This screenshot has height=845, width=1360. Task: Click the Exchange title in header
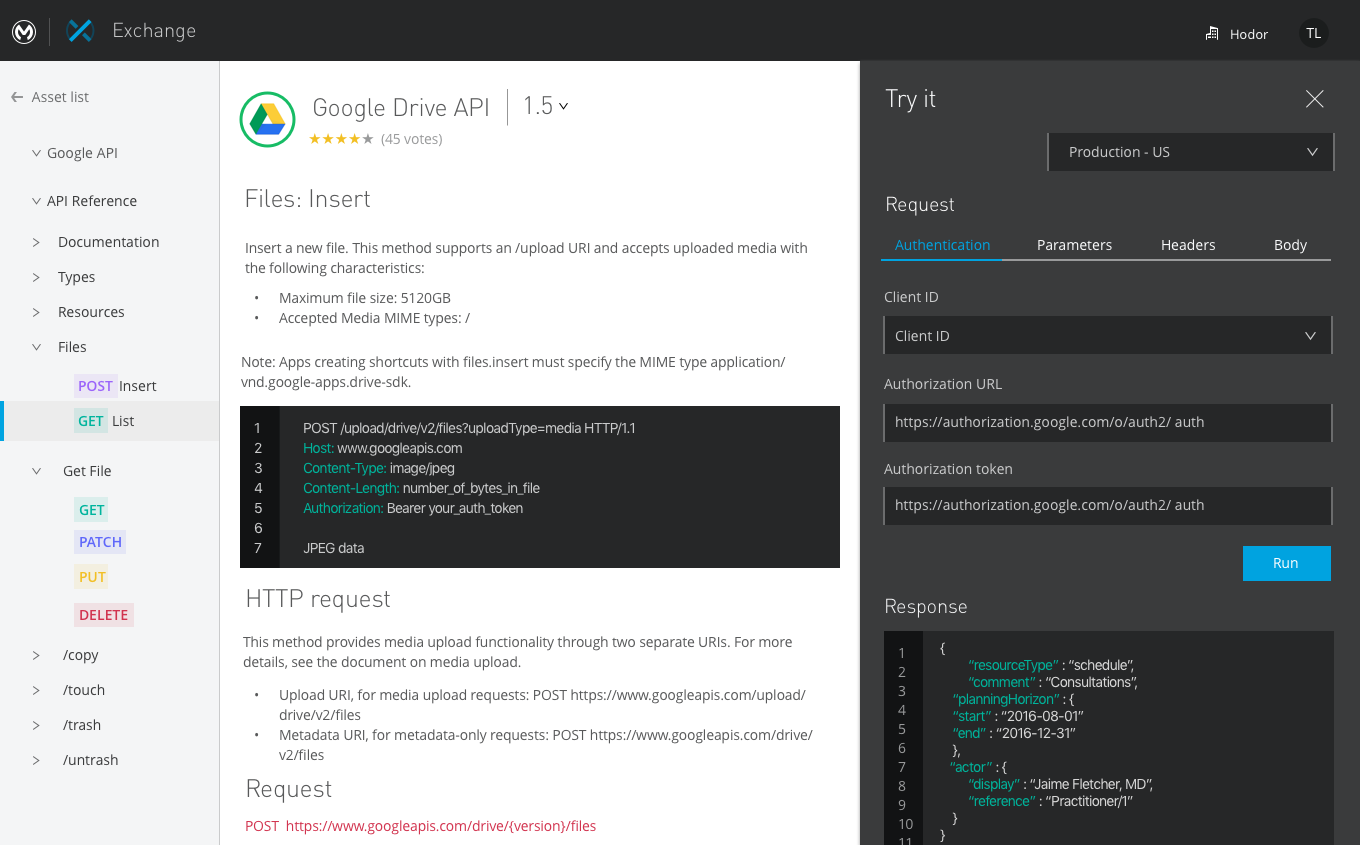point(154,31)
